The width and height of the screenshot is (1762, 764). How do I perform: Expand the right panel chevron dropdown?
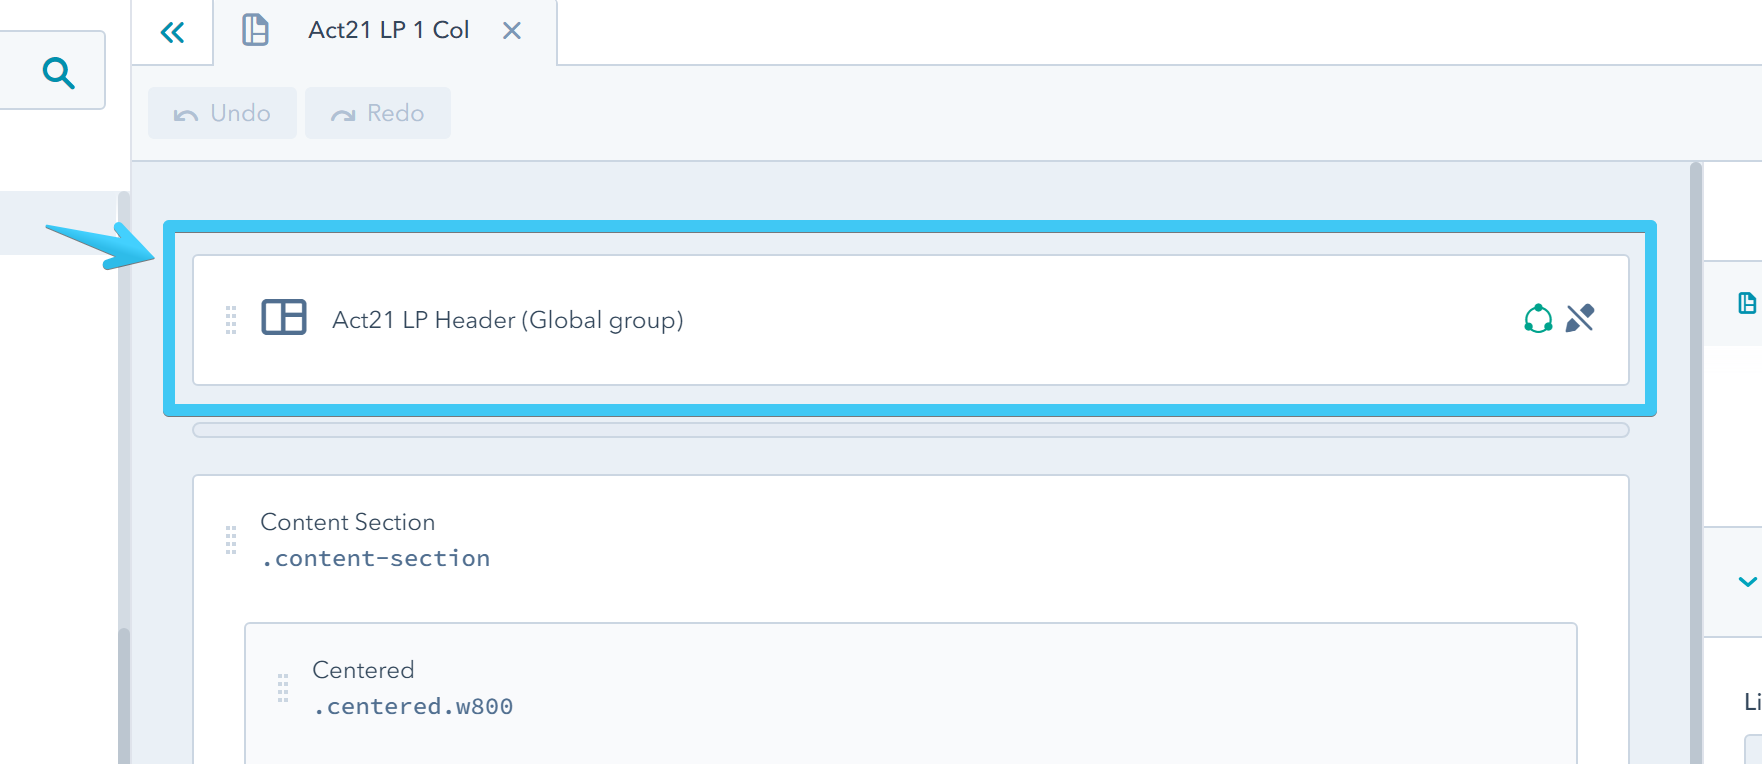pos(1747,582)
